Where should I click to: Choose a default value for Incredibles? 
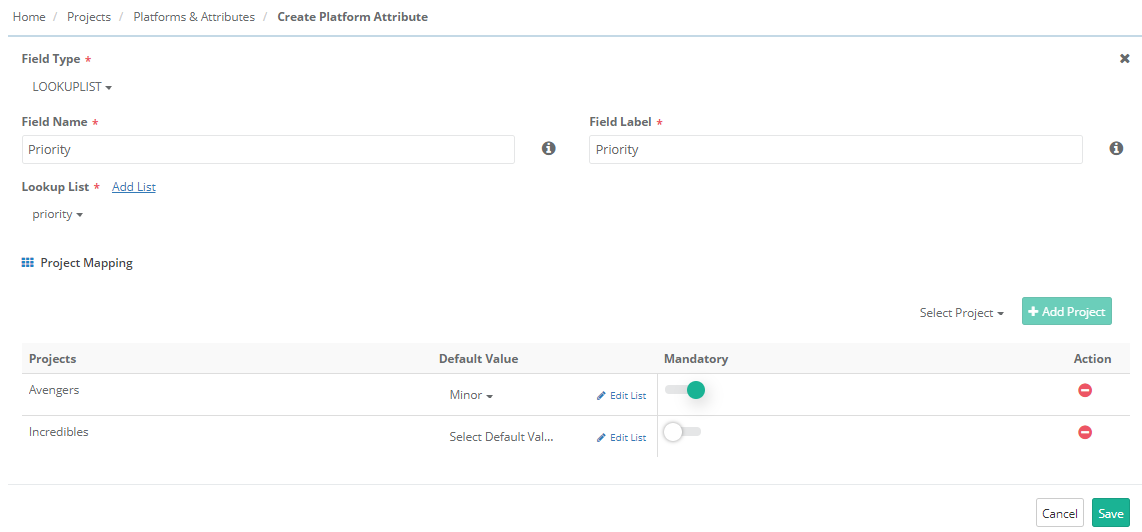501,438
